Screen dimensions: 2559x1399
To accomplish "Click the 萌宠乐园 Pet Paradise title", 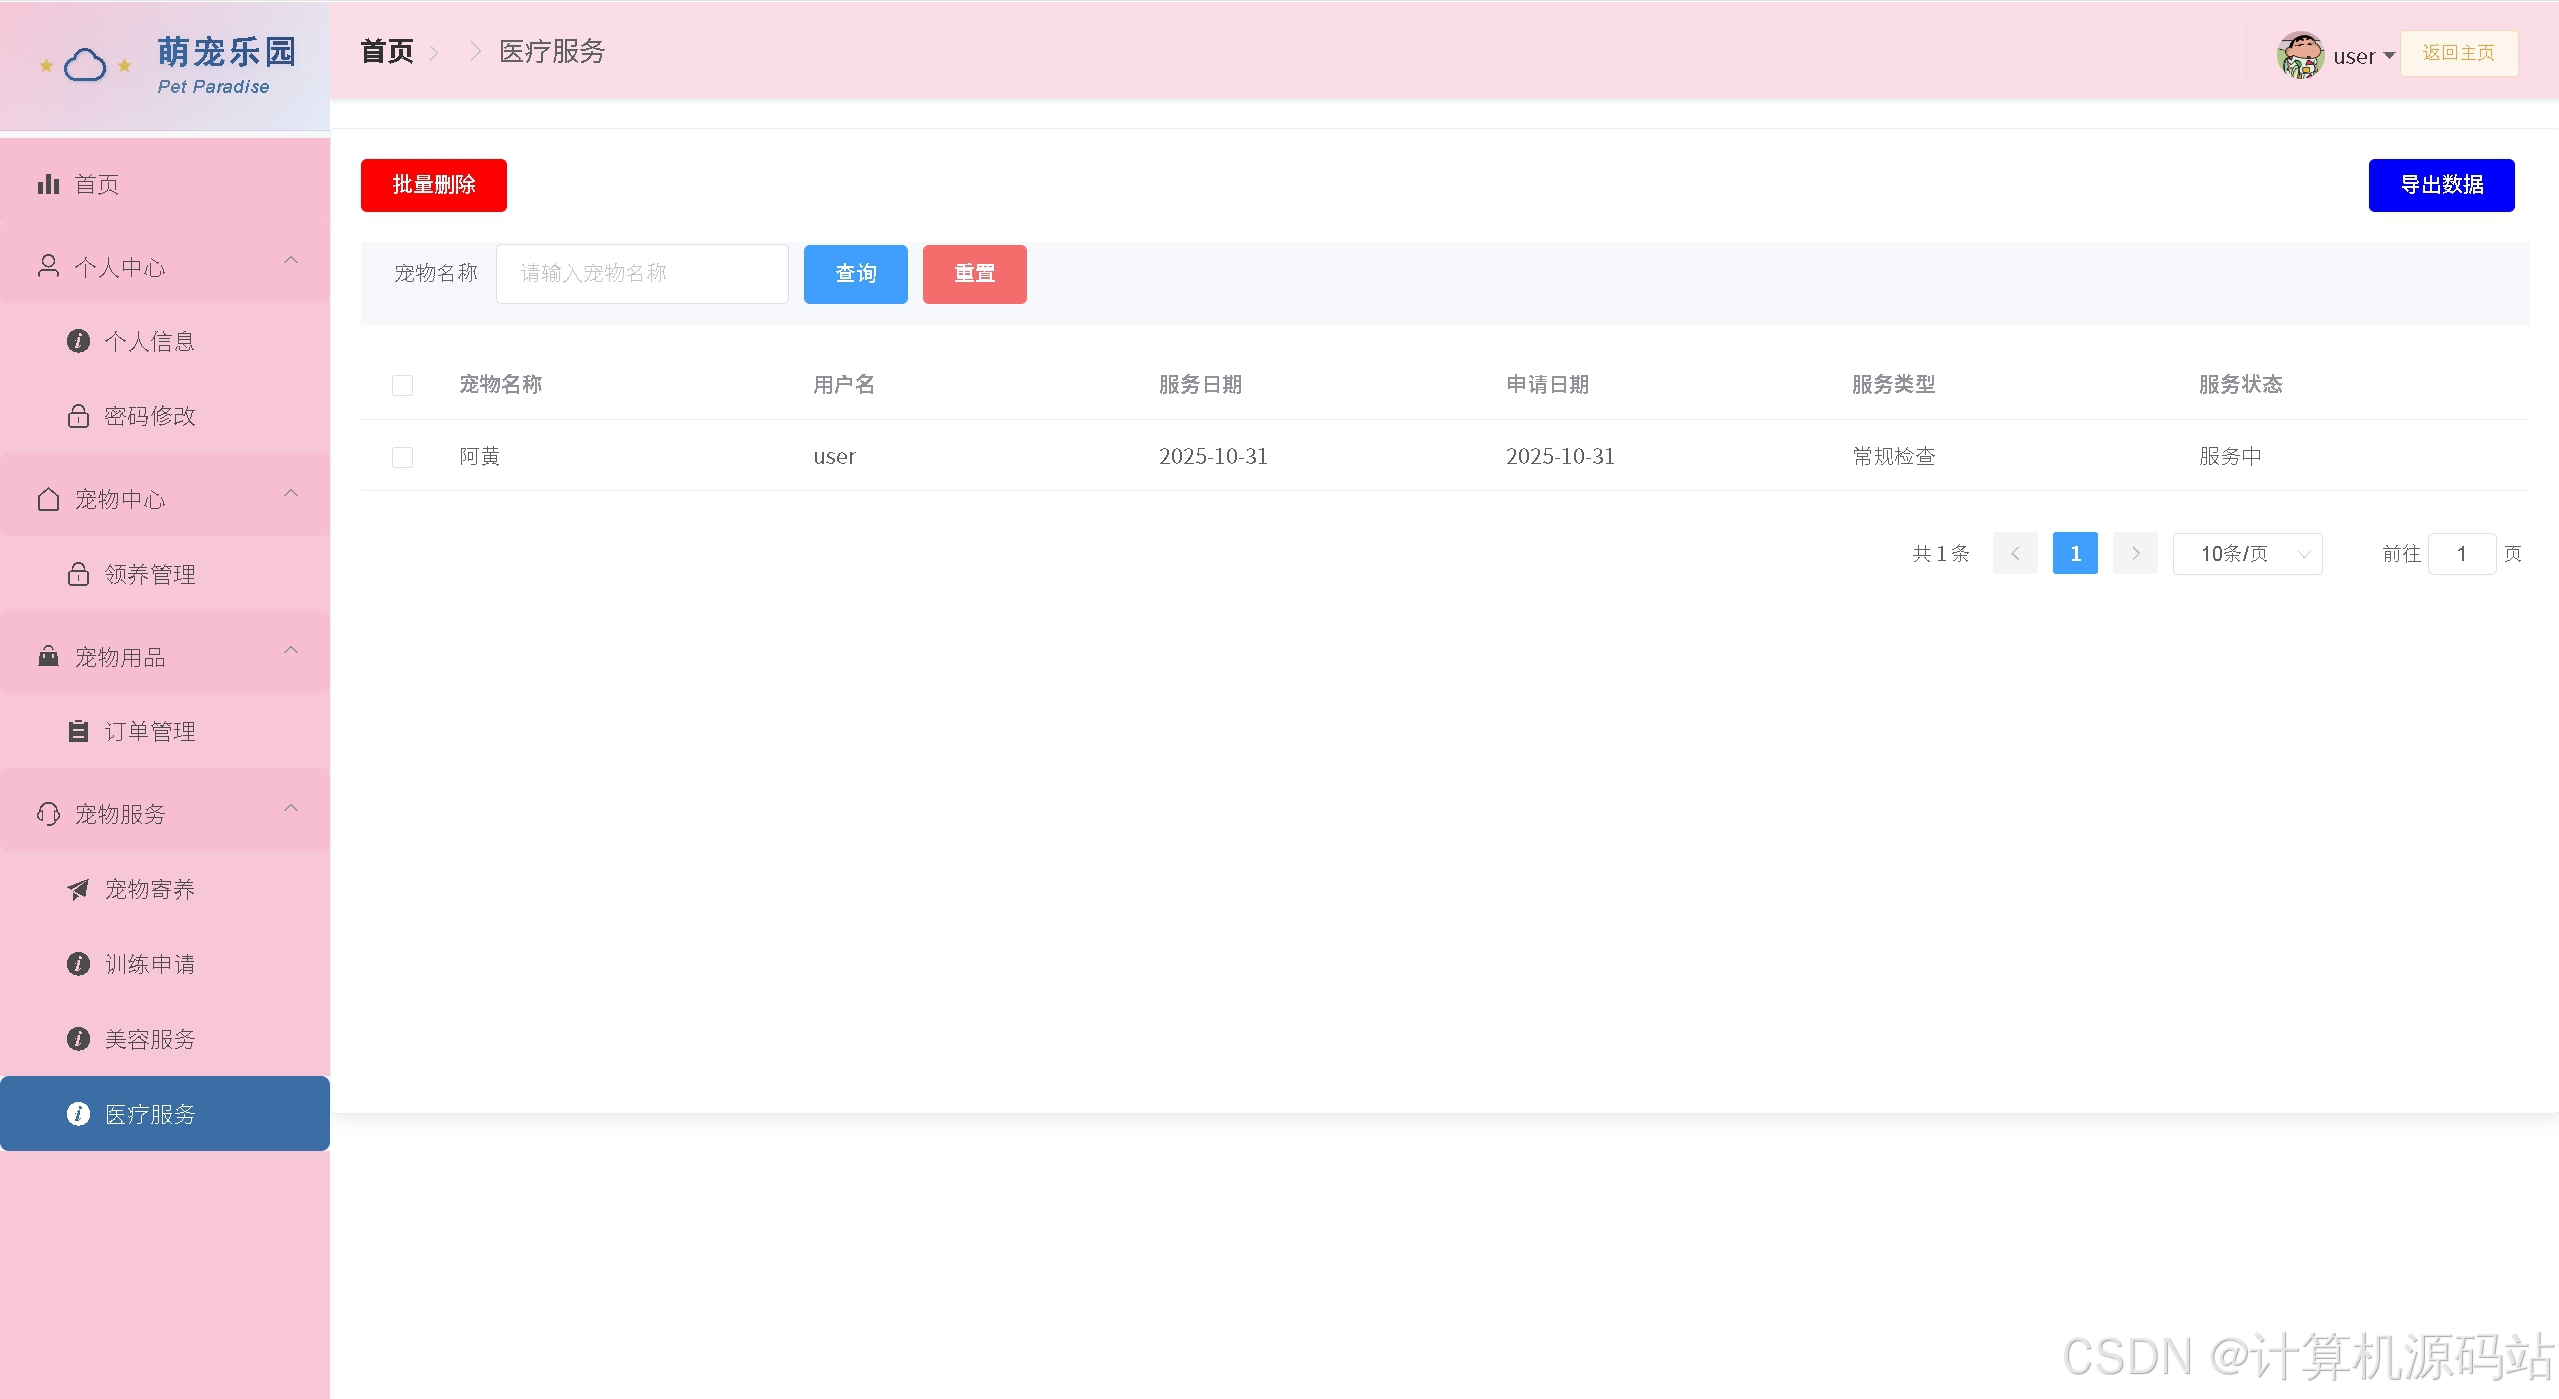I will point(226,65).
